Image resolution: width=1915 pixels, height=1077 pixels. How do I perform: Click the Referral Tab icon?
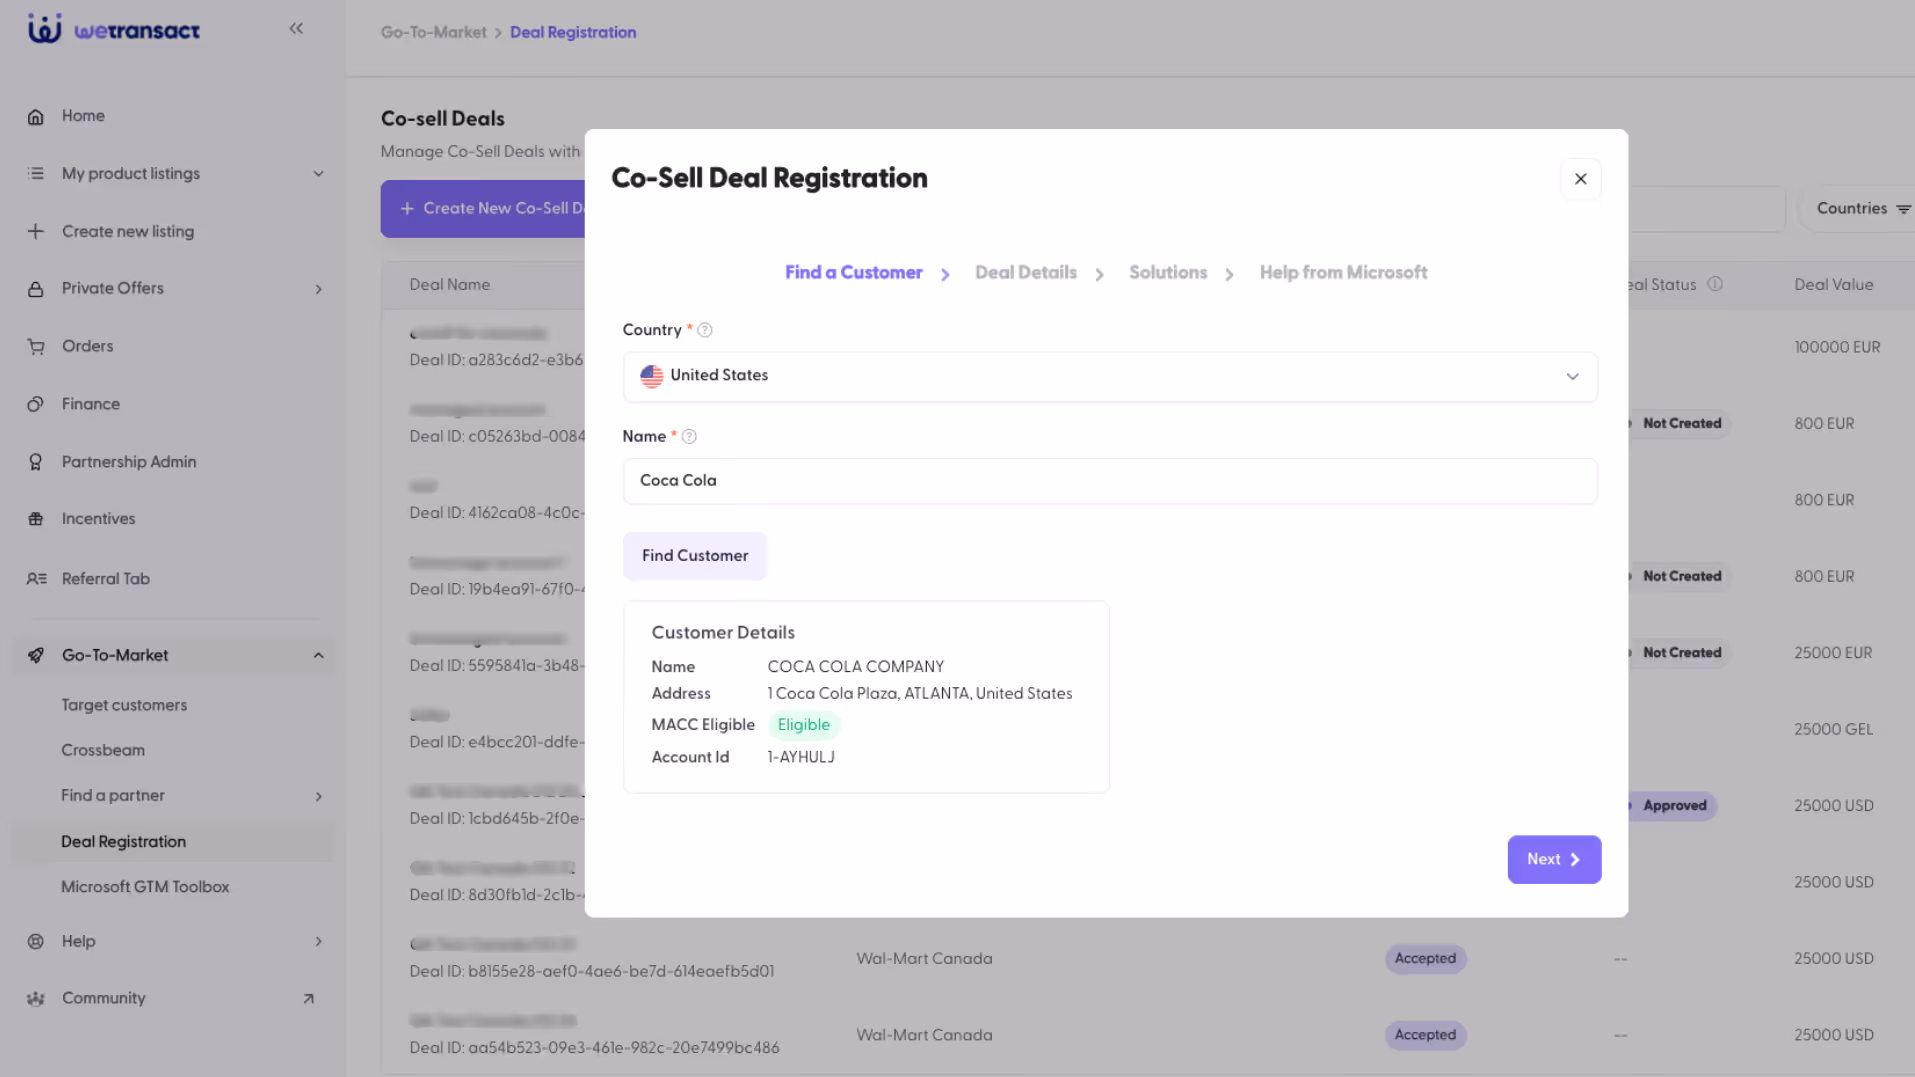36,579
